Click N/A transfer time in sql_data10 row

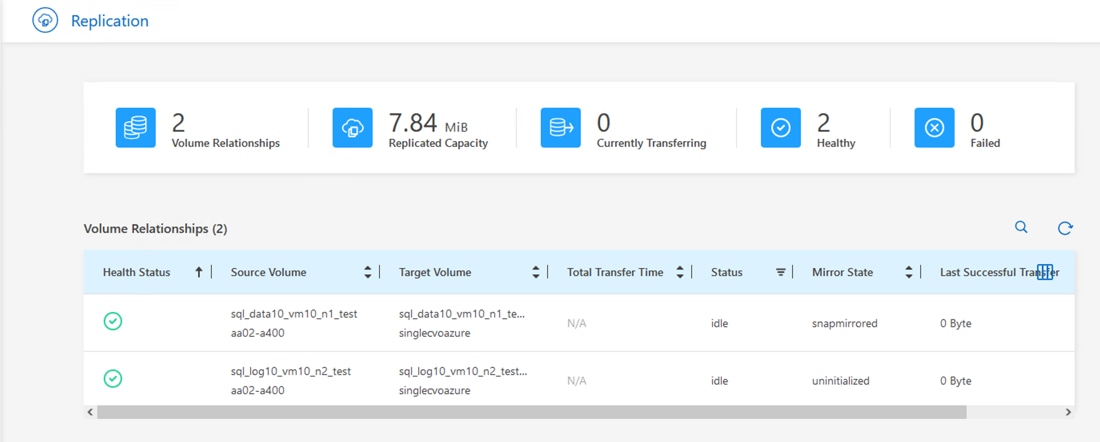click(x=576, y=323)
